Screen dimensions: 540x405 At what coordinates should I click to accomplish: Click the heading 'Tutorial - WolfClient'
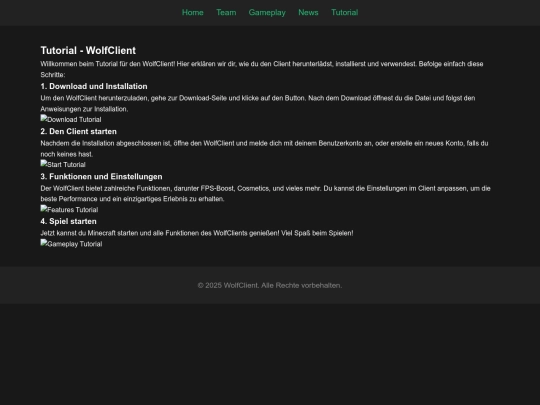click(x=88, y=50)
